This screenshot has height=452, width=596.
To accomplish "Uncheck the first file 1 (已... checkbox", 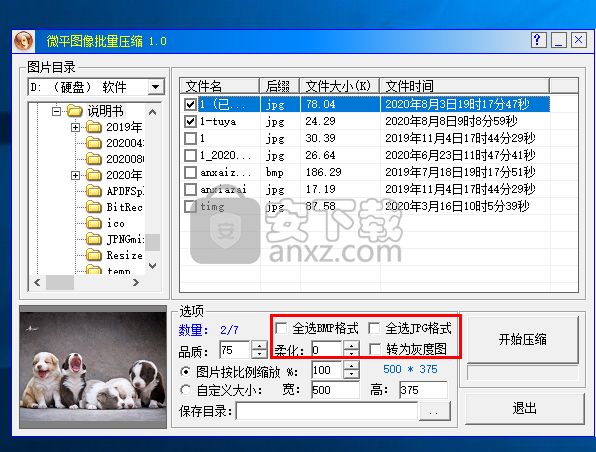I will click(190, 105).
